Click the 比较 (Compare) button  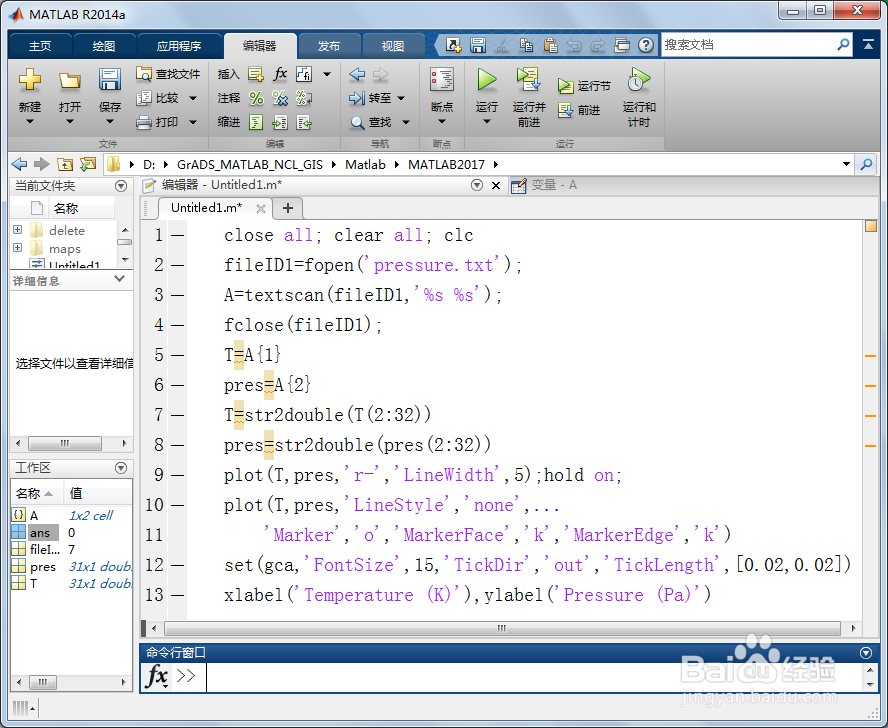[x=159, y=98]
